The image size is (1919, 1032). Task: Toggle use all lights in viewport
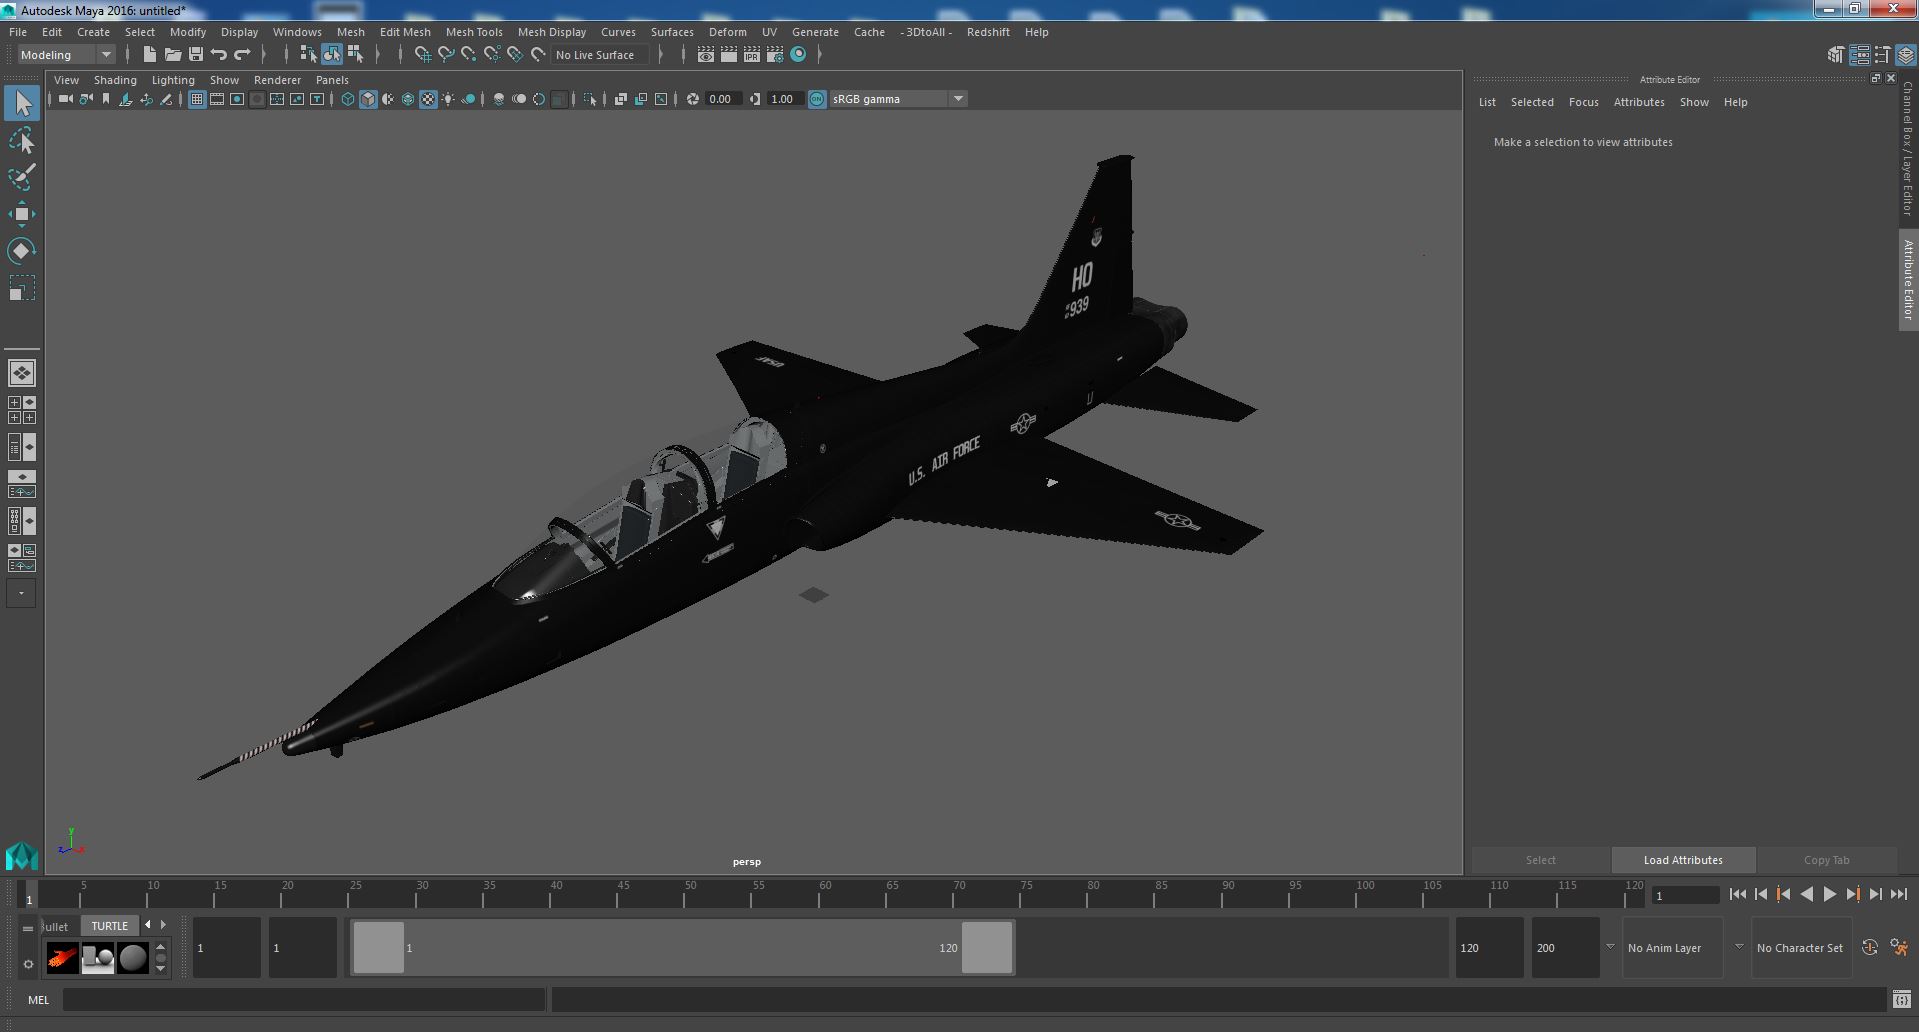[448, 99]
